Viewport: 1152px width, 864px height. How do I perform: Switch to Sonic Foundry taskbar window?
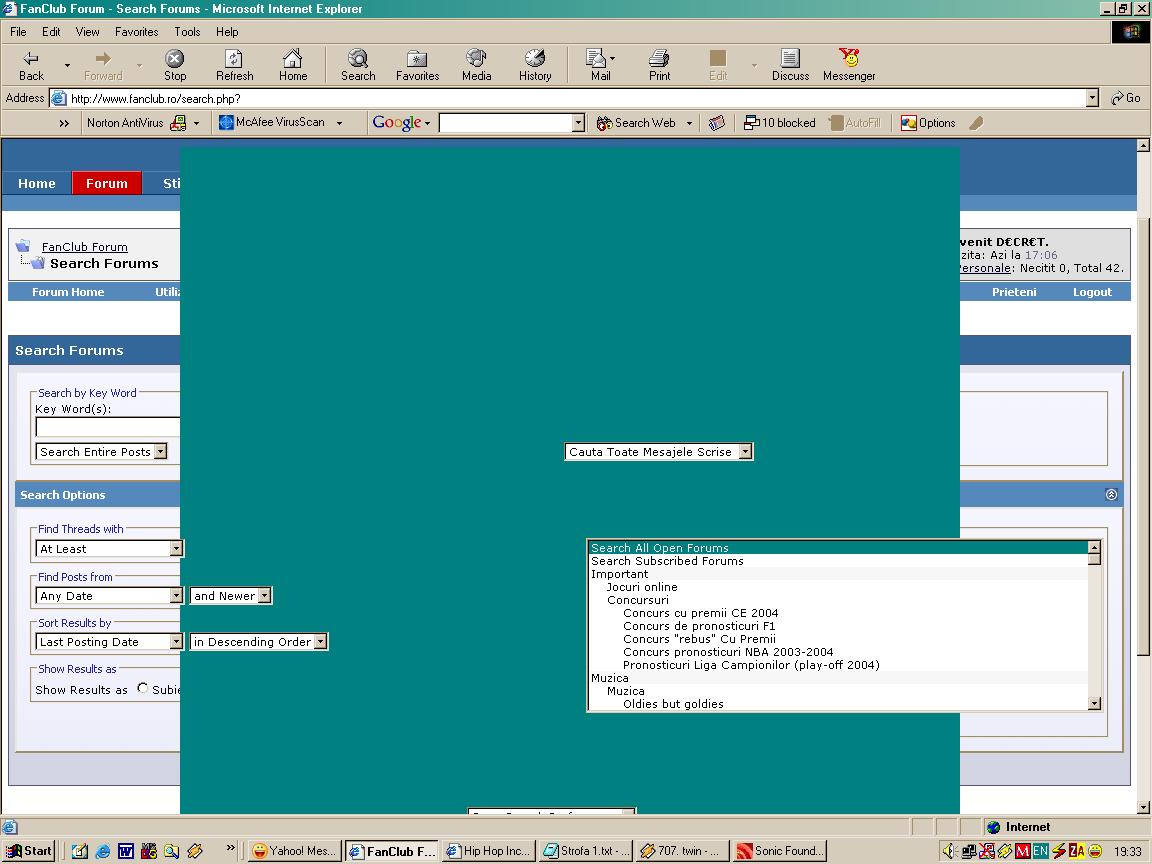click(780, 851)
